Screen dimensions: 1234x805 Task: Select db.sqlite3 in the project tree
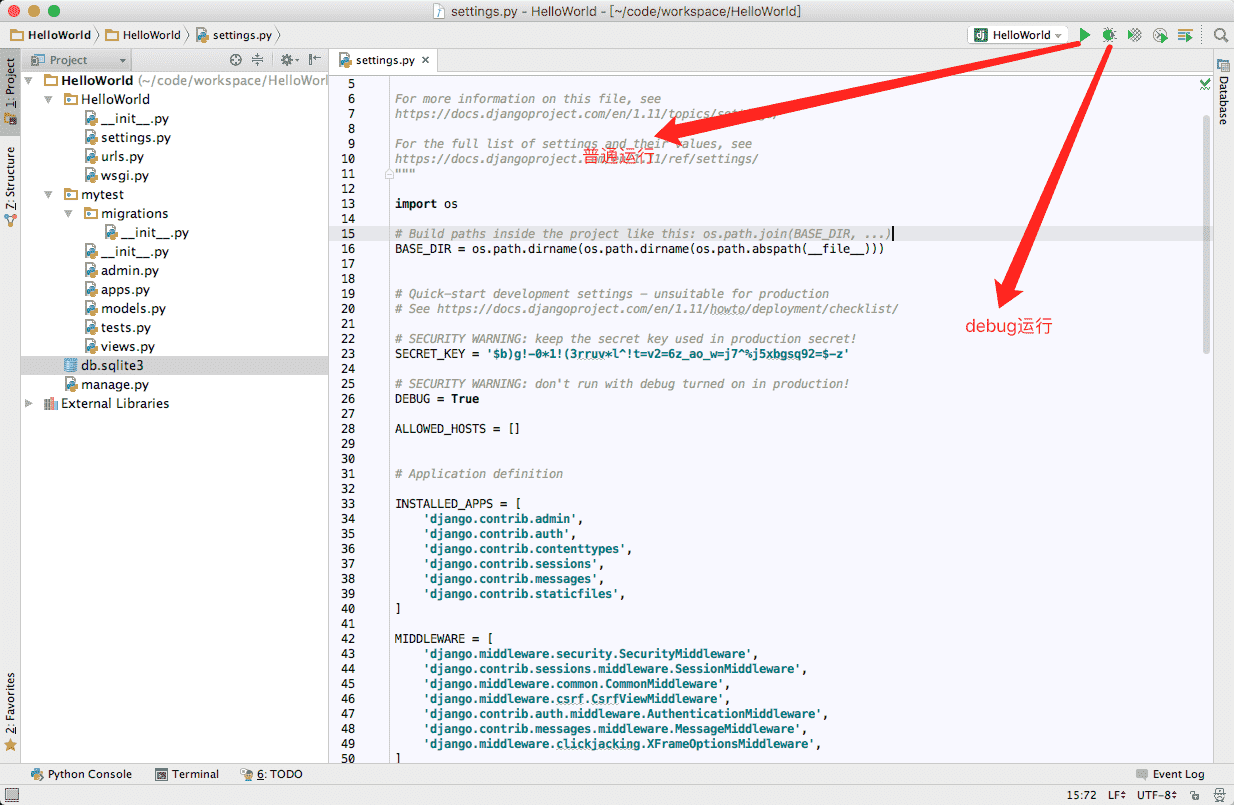click(x=112, y=365)
